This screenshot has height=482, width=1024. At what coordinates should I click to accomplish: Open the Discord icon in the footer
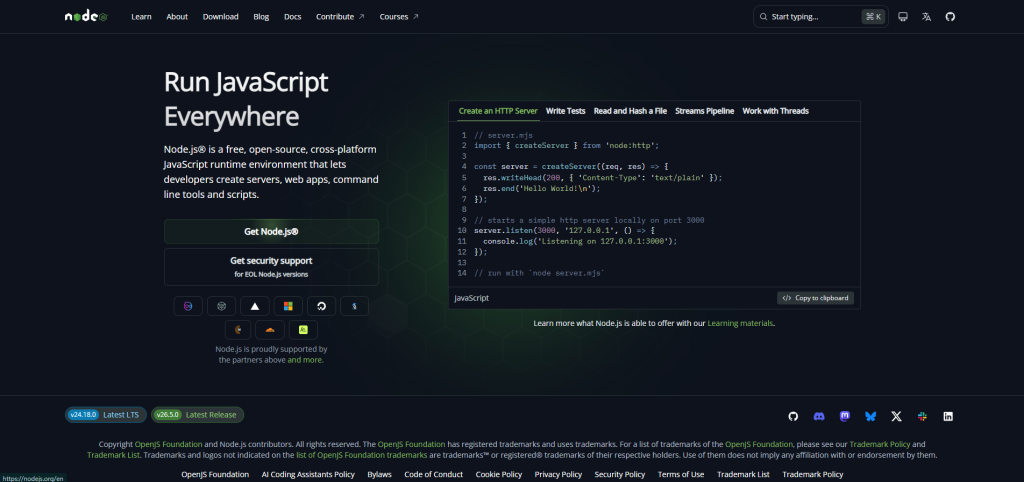point(819,416)
